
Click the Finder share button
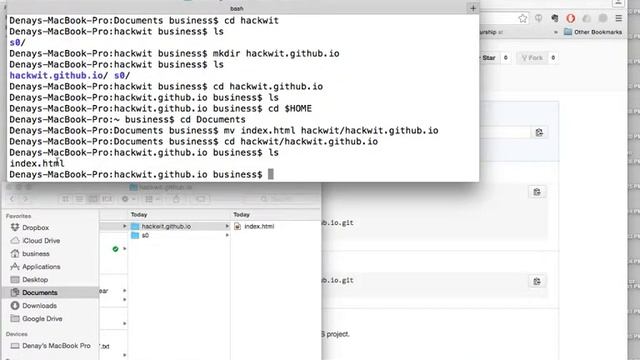click(176, 199)
